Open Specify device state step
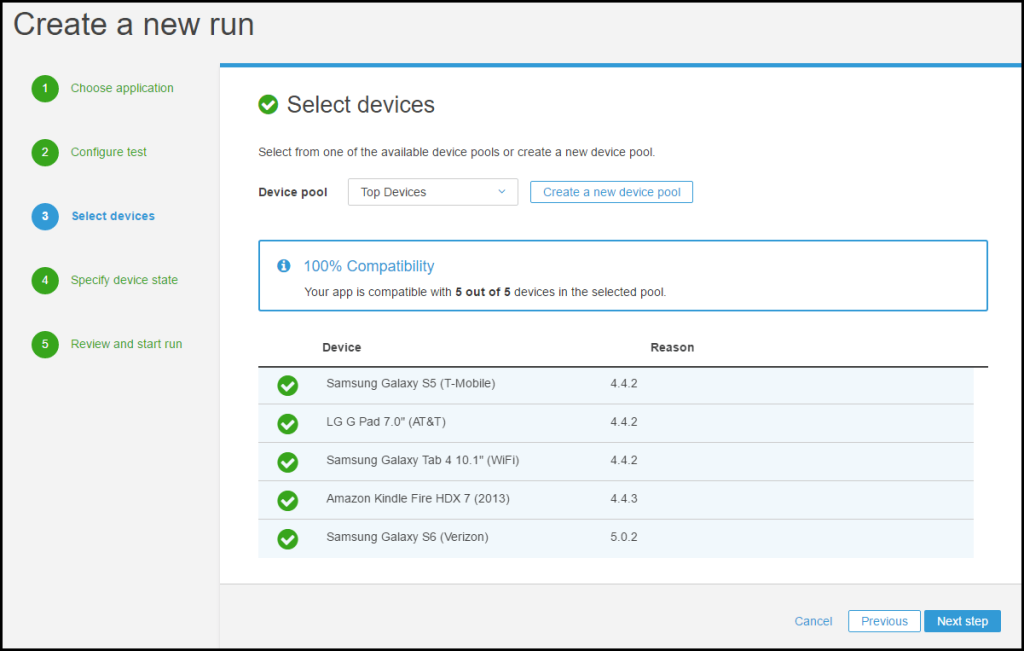Viewport: 1024px width, 651px height. pos(124,280)
